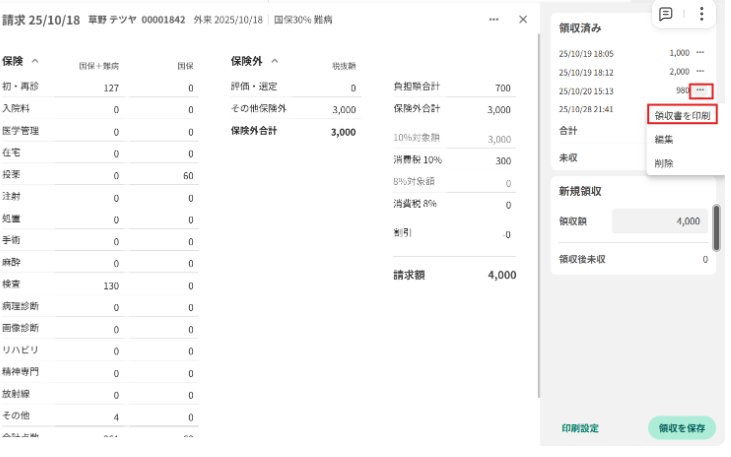Select 削除 from the context menu
This screenshot has width=731, height=457.
click(x=663, y=163)
